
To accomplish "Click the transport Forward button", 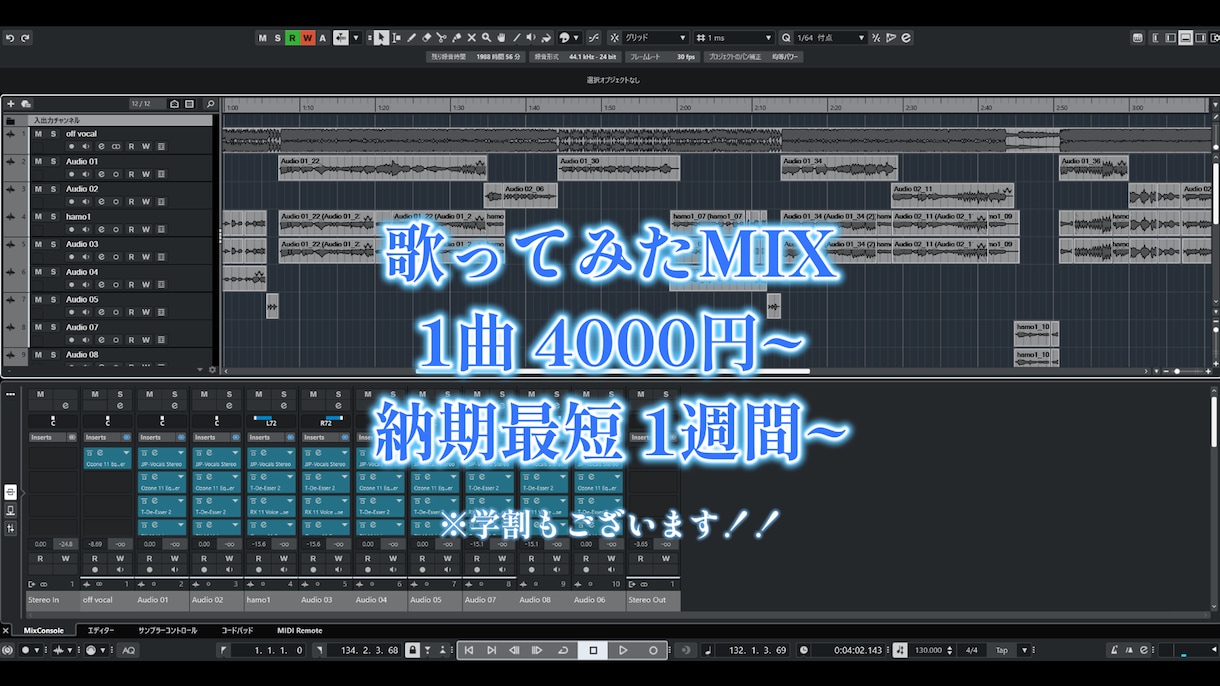I will [538, 650].
